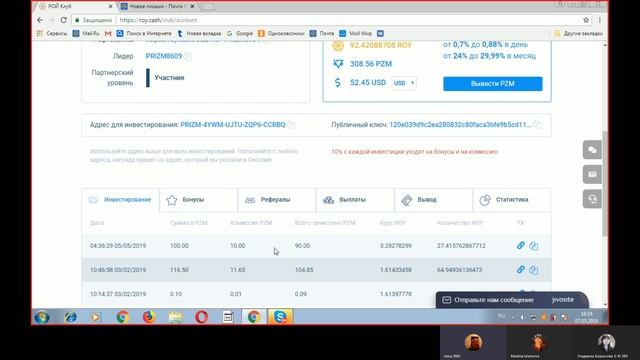Open the 'Отправьте нам сообщение' chat widget
This screenshot has width=640, height=360.
coord(512,300)
